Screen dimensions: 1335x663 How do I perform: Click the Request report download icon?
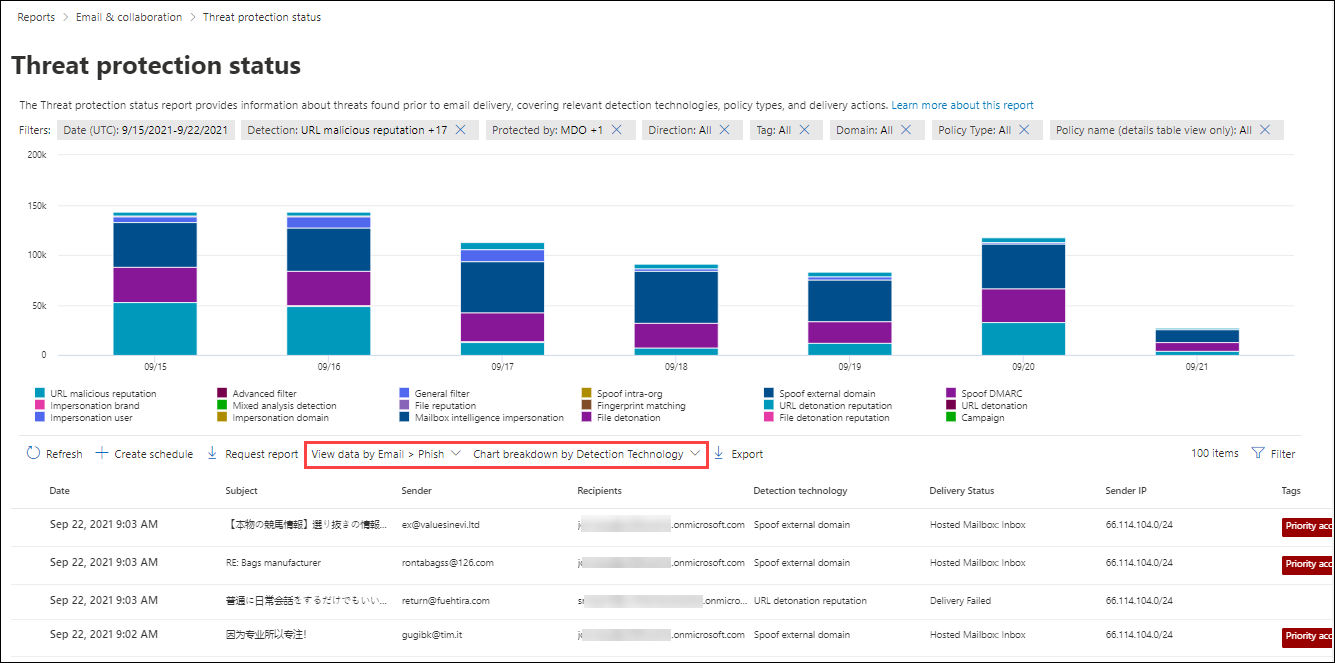coord(212,454)
